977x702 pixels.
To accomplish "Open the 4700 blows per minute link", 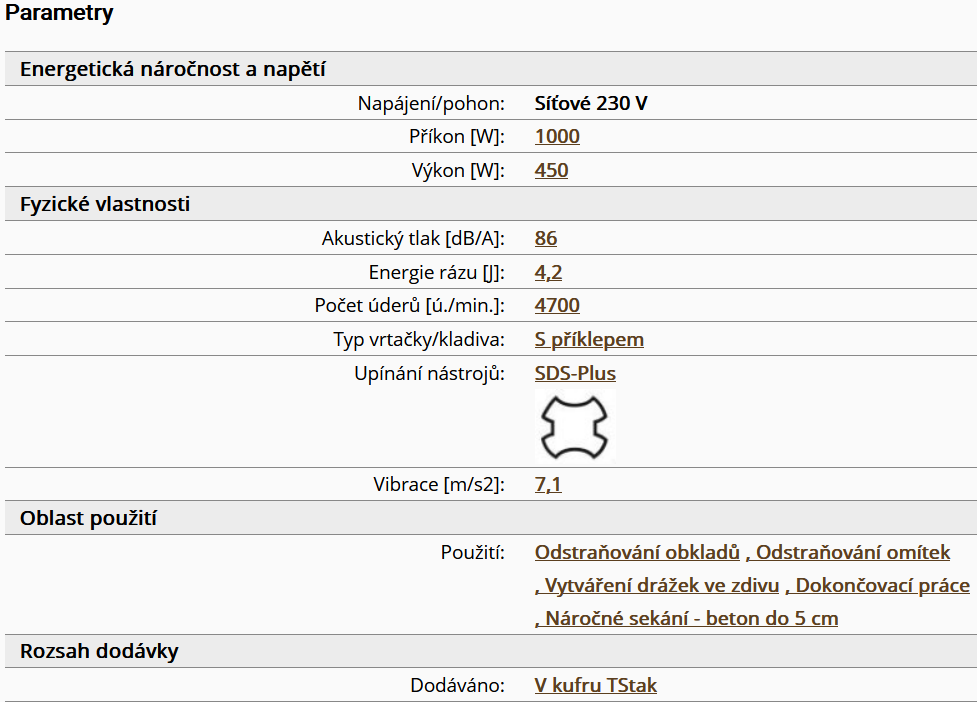I will [557, 306].
